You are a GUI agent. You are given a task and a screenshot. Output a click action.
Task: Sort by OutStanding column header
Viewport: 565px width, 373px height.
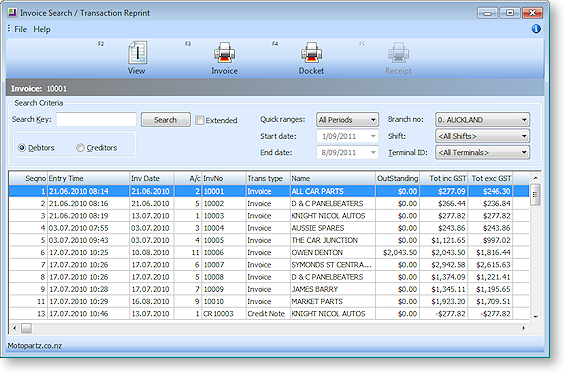click(x=397, y=178)
